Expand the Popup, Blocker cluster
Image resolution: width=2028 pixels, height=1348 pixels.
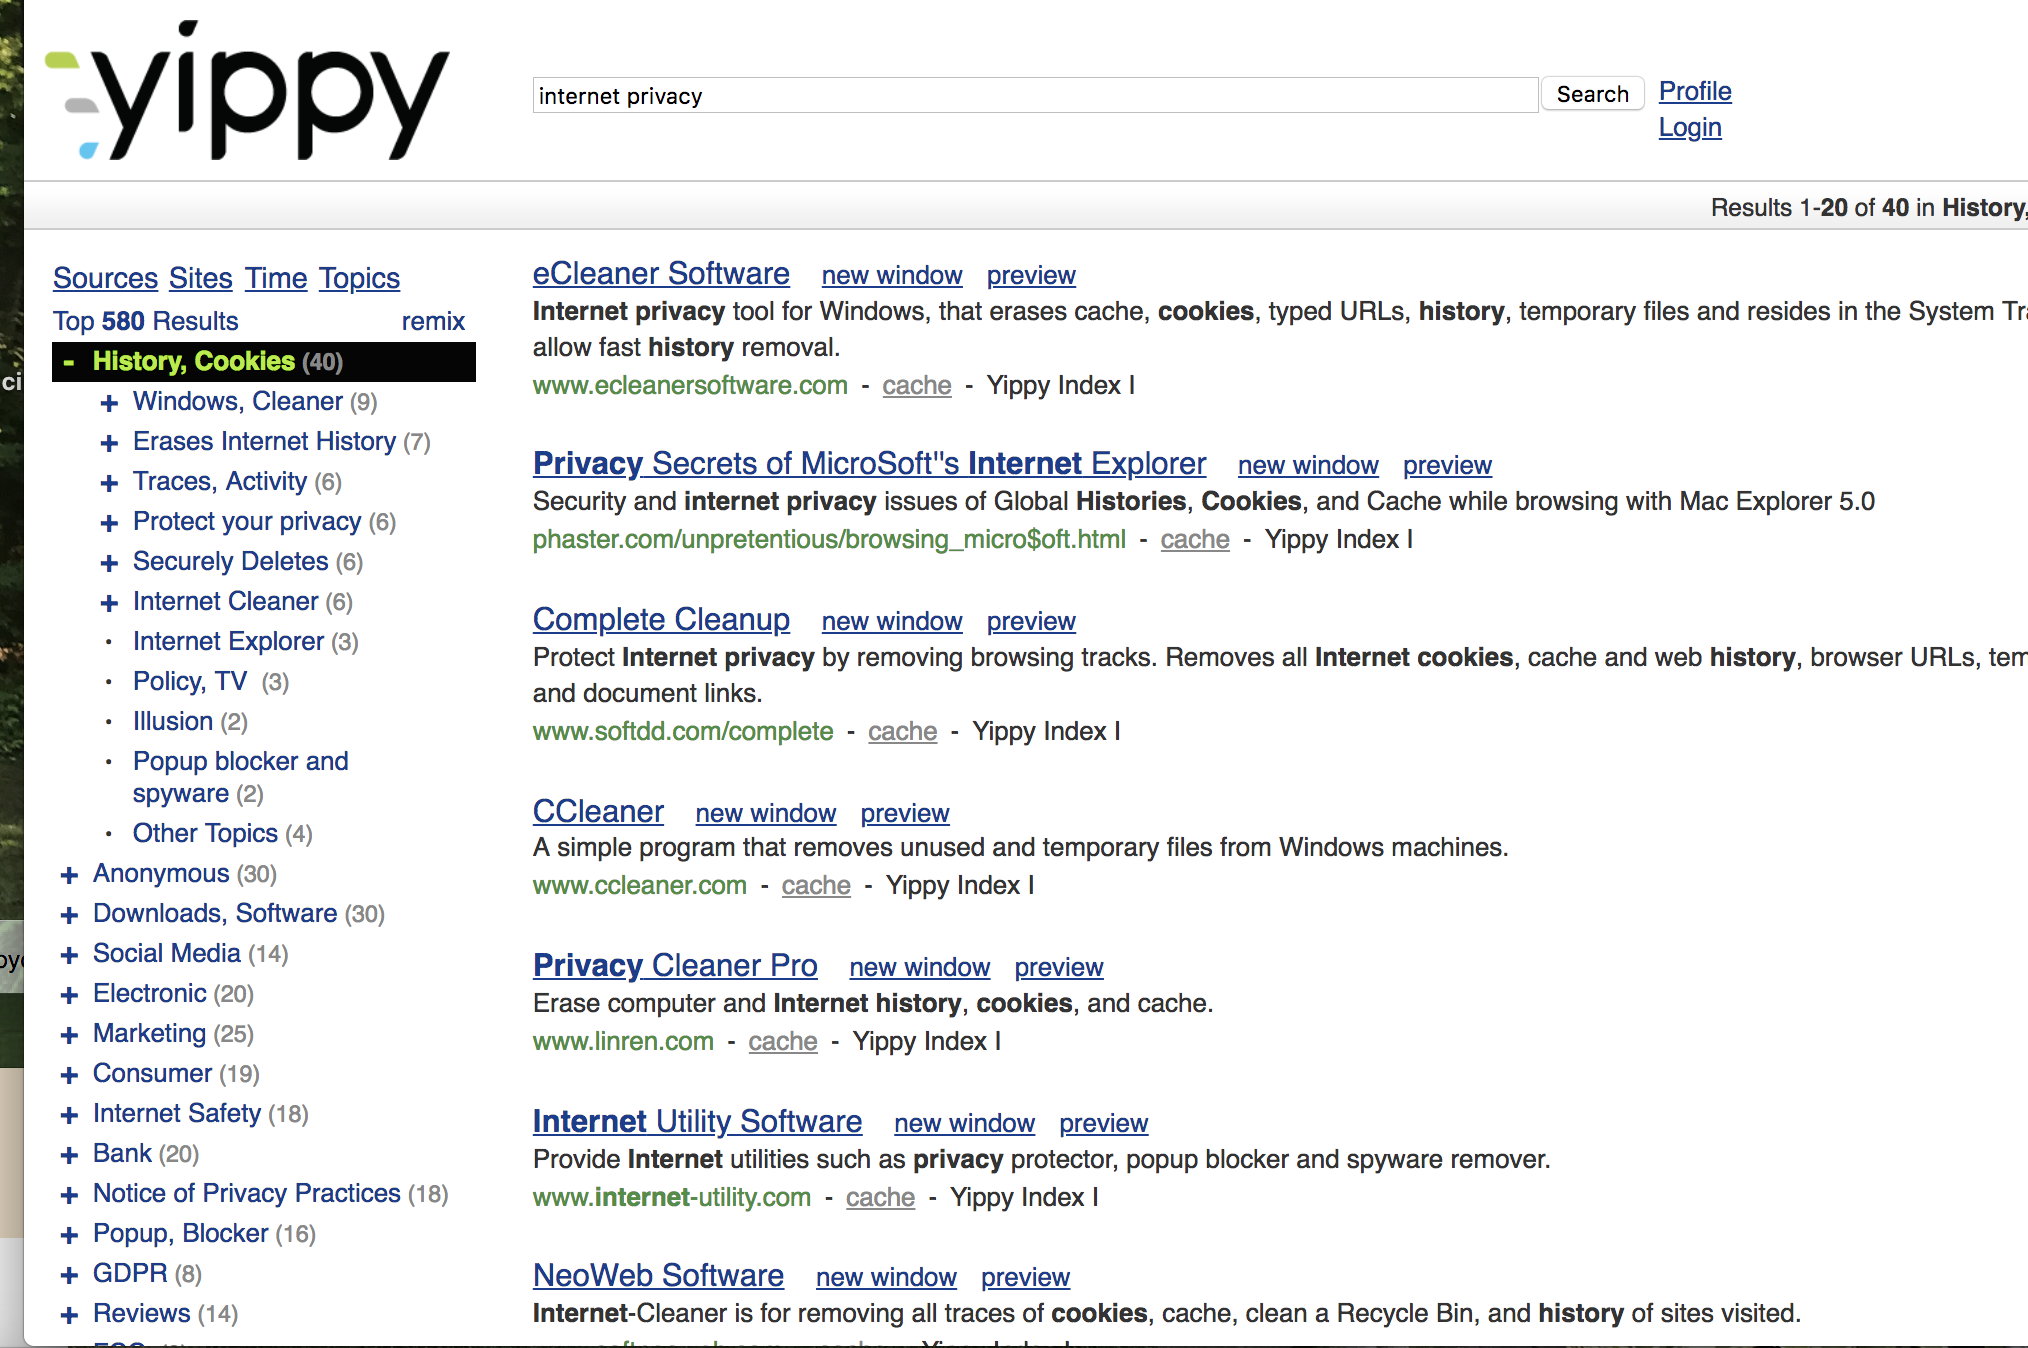click(x=69, y=1235)
